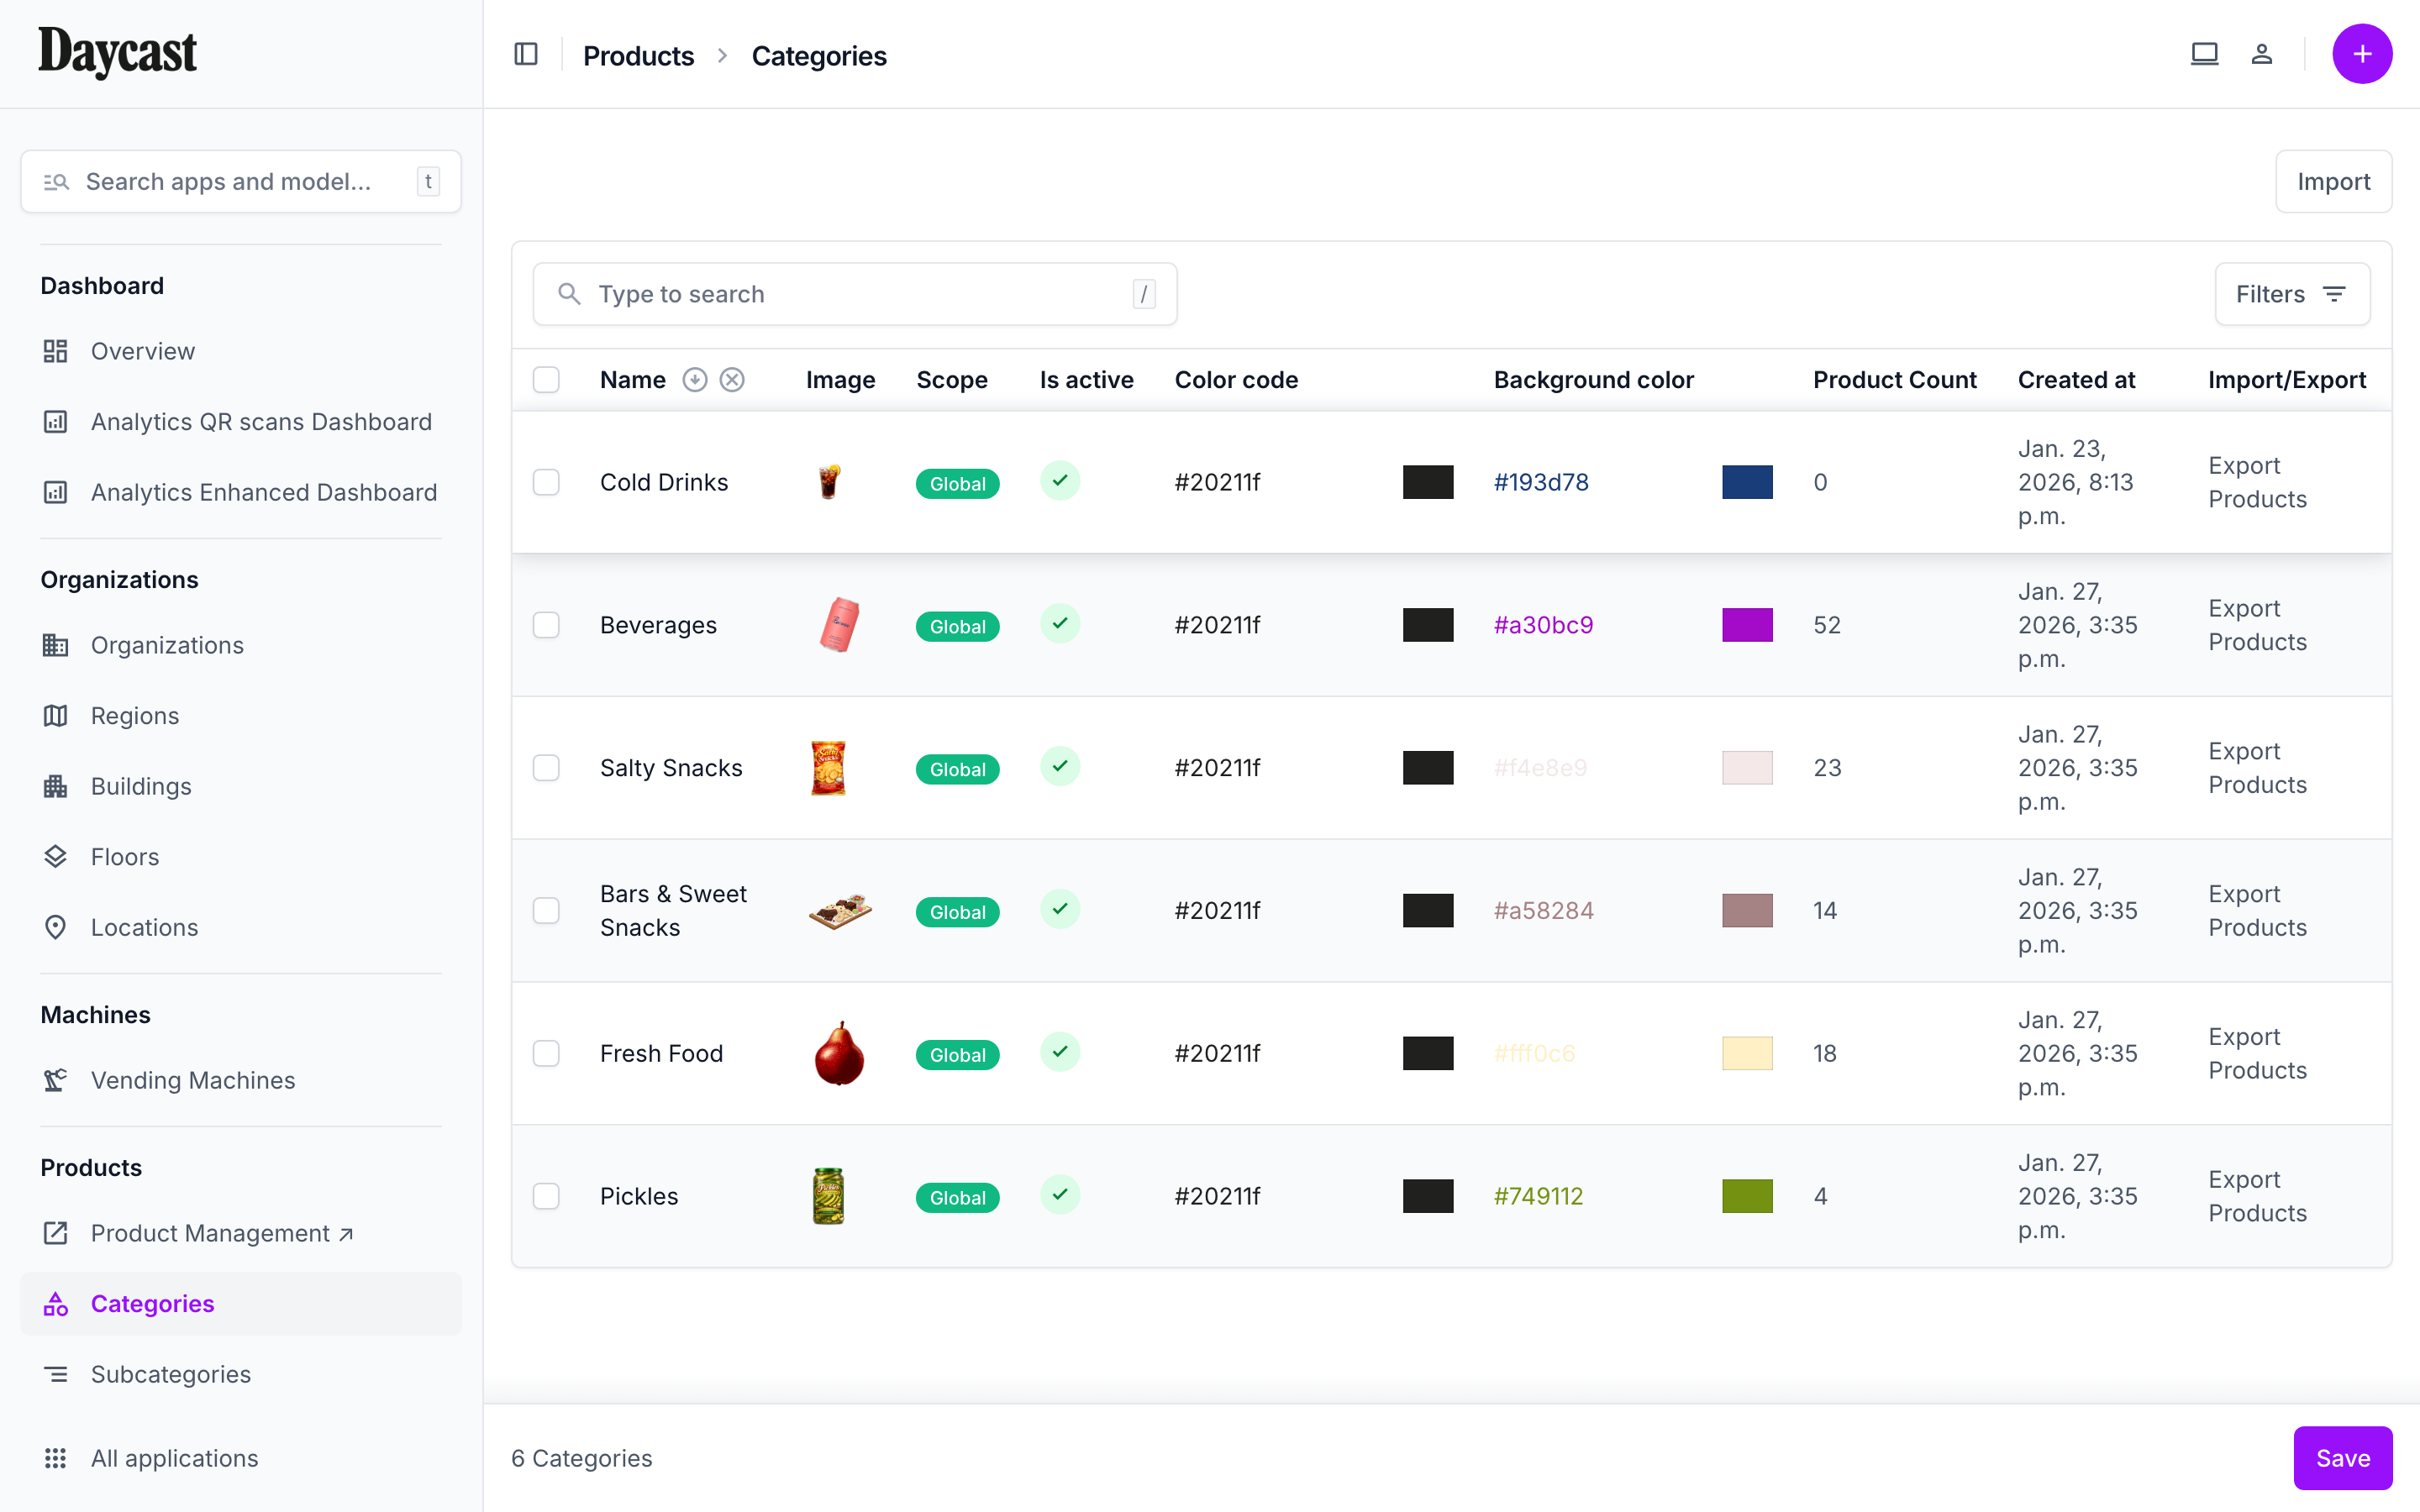
Task: Open Analytics QR scans Dashboard
Action: 261,422
